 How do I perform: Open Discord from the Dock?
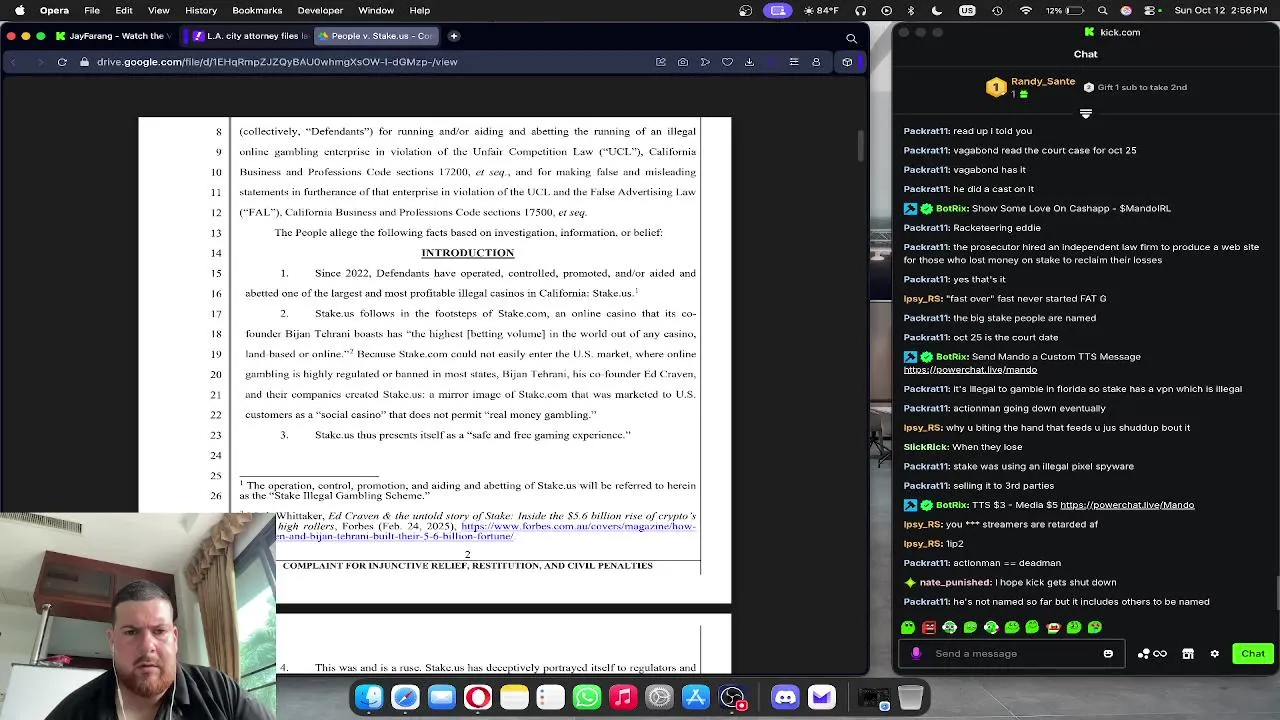[x=785, y=697]
